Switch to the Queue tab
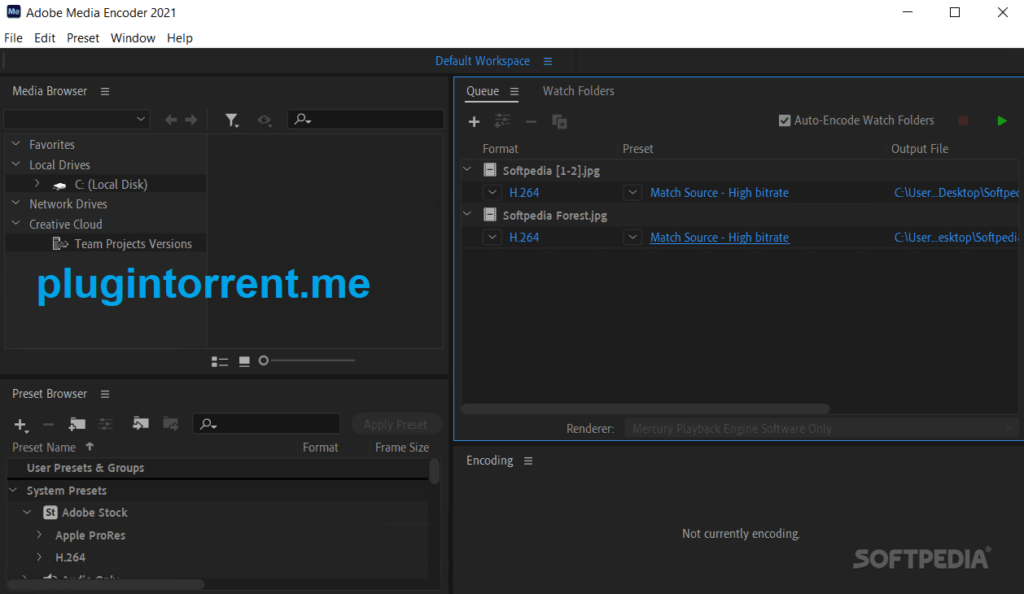Image resolution: width=1024 pixels, height=594 pixels. tap(483, 91)
